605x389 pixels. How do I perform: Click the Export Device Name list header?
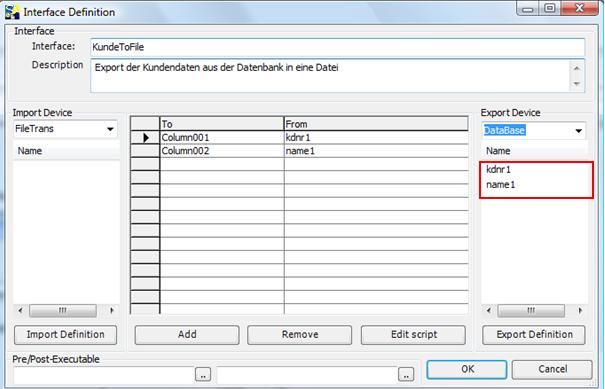tap(535, 151)
